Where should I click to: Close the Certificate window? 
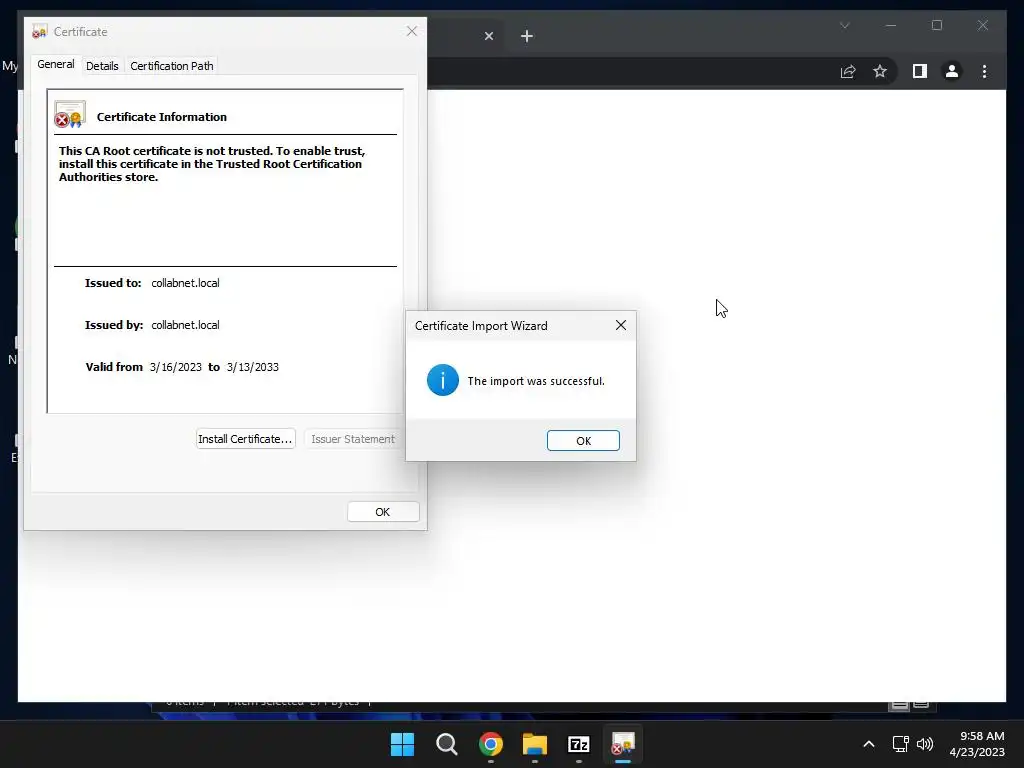[x=412, y=31]
